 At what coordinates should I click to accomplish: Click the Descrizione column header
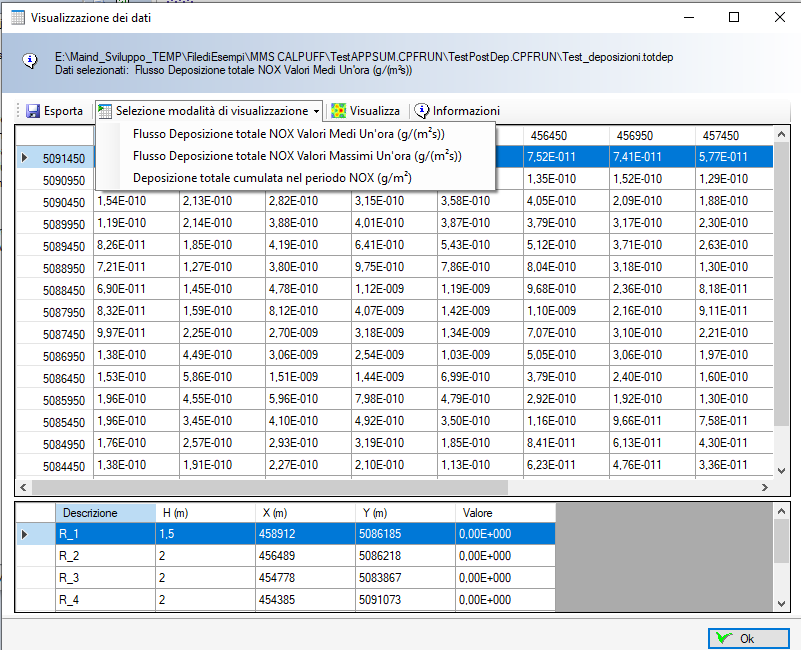coord(90,513)
